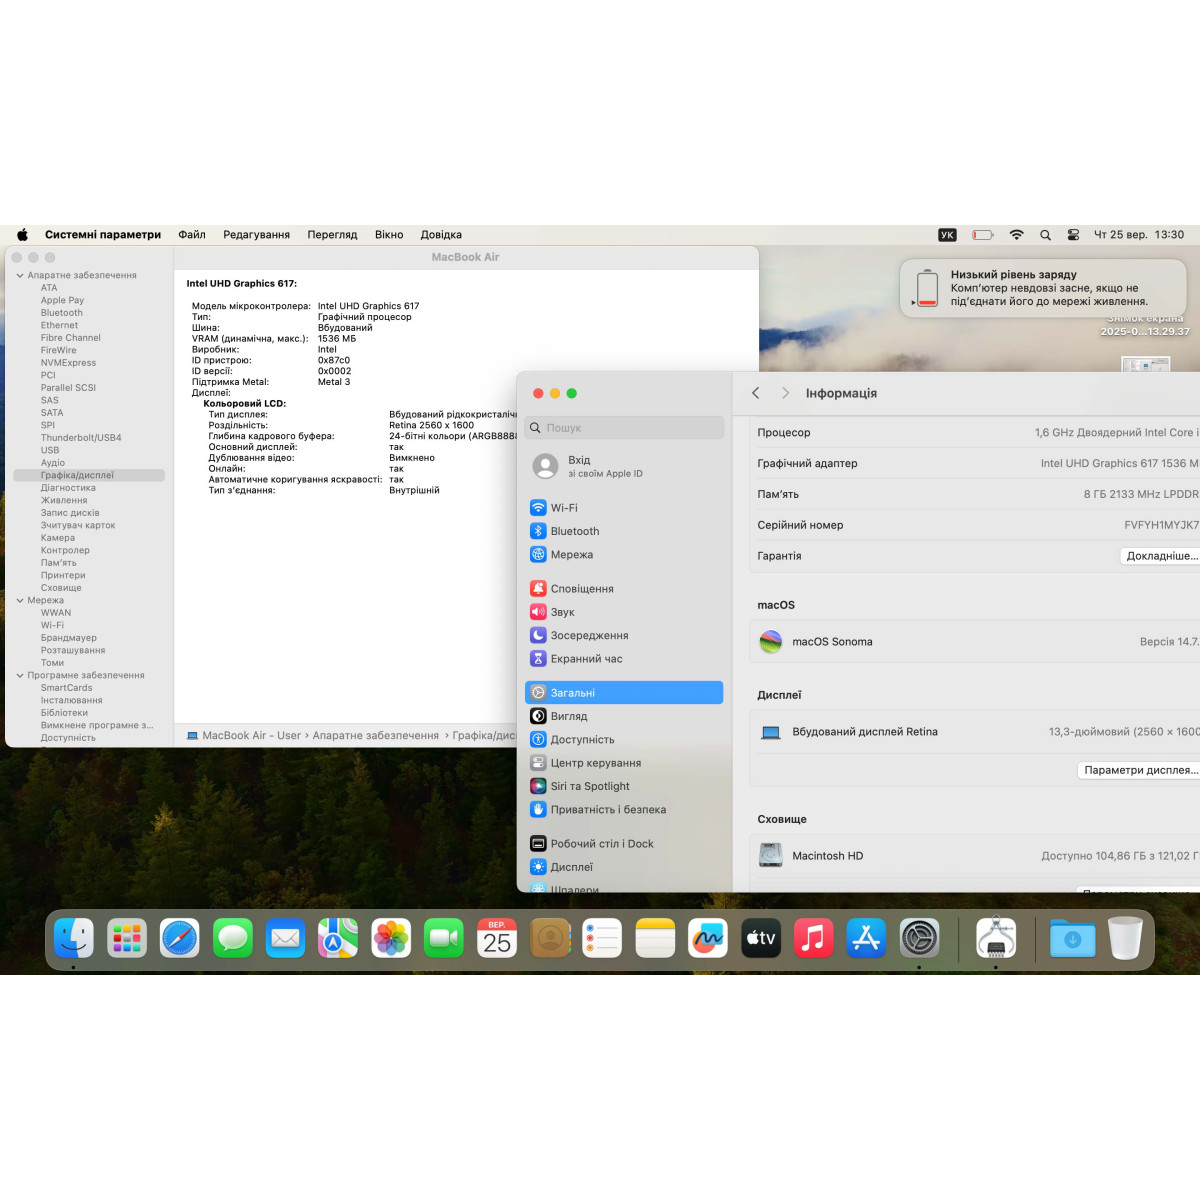Collapse Апаратне забезпечення tree section
Viewport: 1200px width, 1200px height.
[x=20, y=275]
